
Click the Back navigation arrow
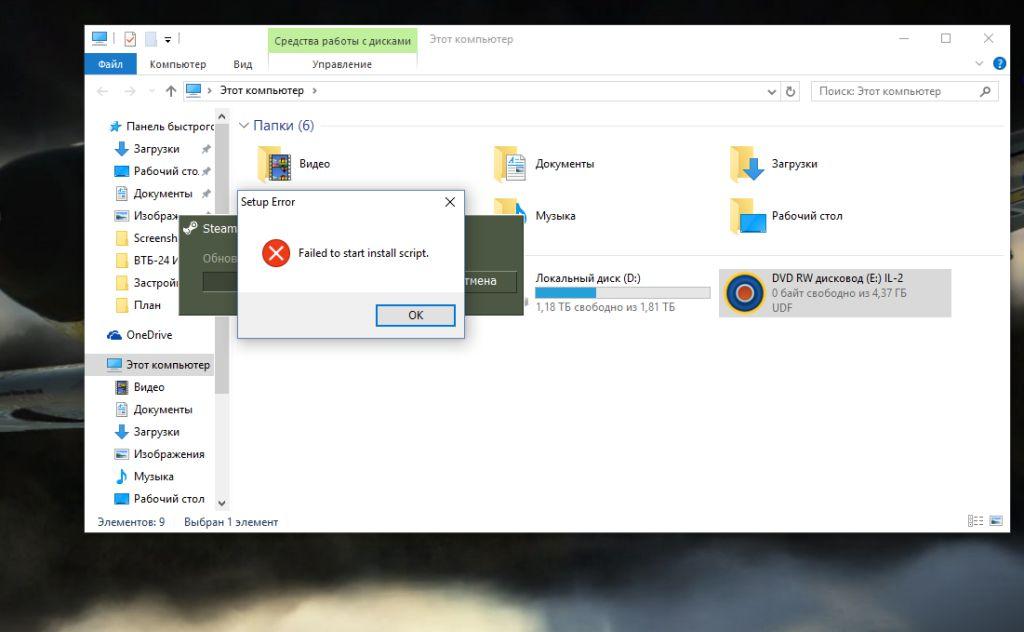click(103, 91)
